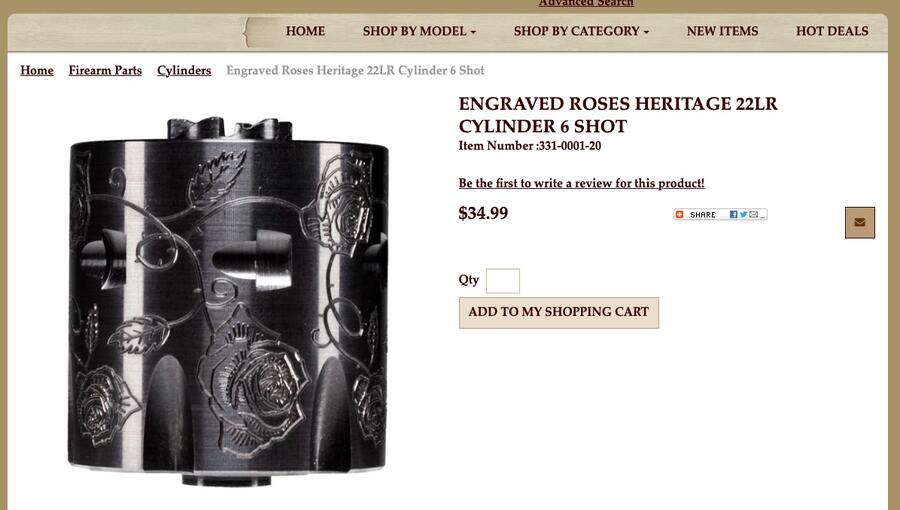The width and height of the screenshot is (900, 510).
Task: Click the orange plus share icon
Action: 680,215
